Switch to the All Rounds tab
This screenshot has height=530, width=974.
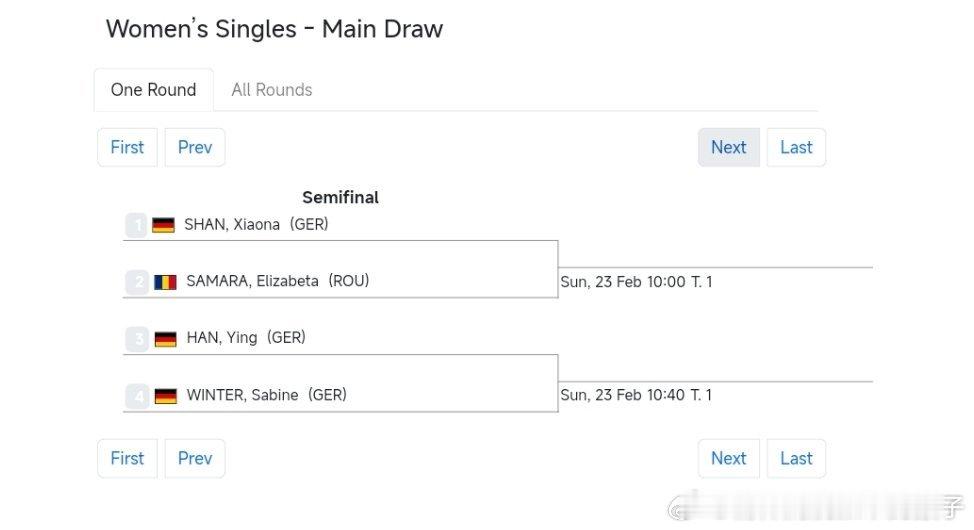pyautogui.click(x=271, y=90)
